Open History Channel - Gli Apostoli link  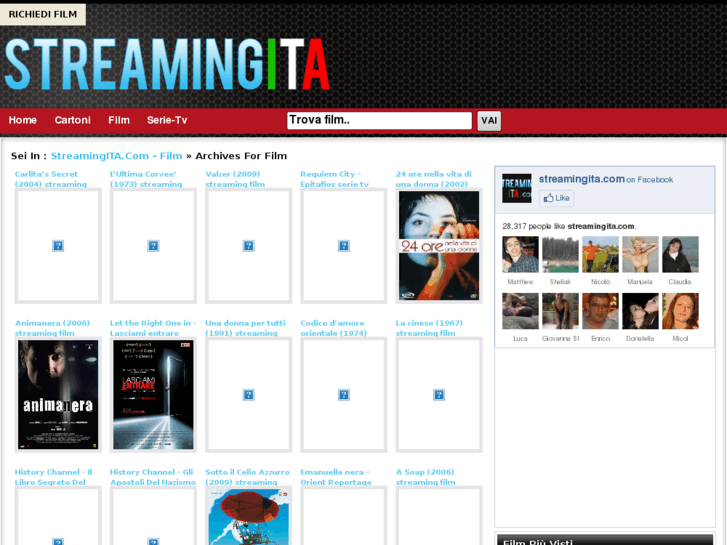pyautogui.click(x=153, y=477)
